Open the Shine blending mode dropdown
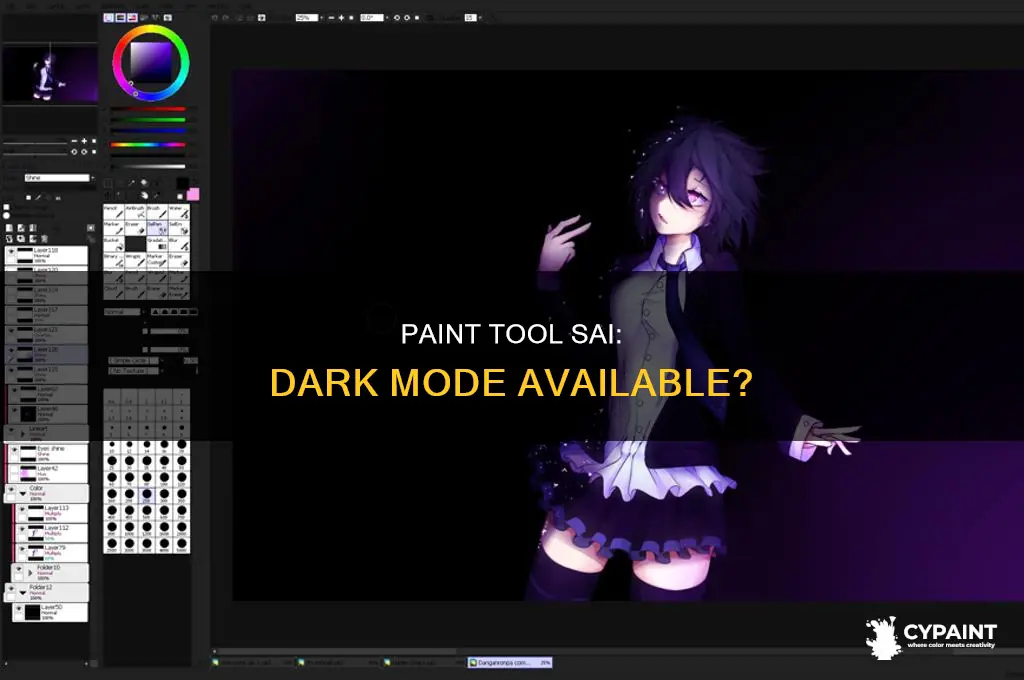This screenshot has height=680, width=1024. [x=59, y=178]
